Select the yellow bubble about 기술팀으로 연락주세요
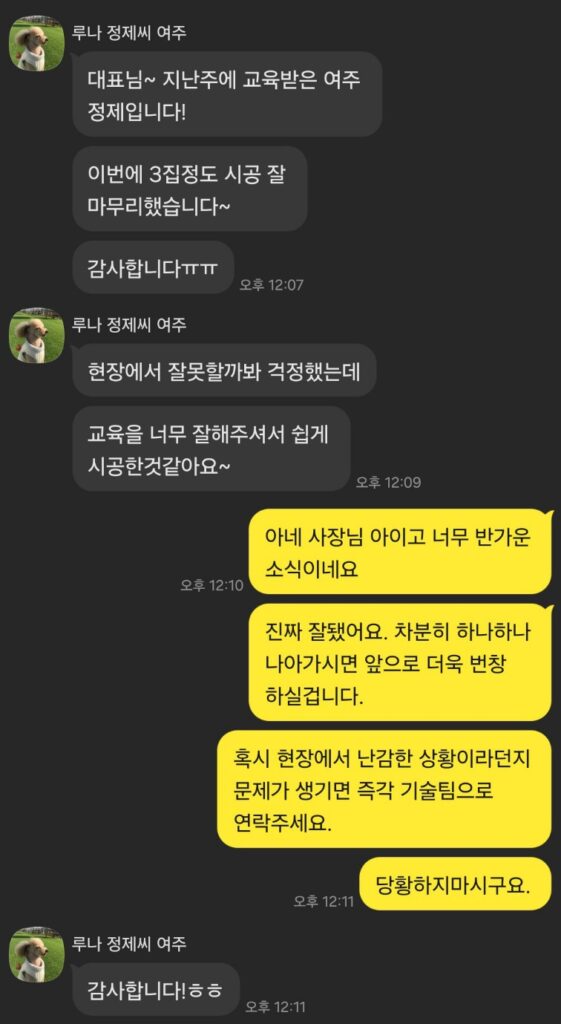The image size is (561, 1024). 384,789
